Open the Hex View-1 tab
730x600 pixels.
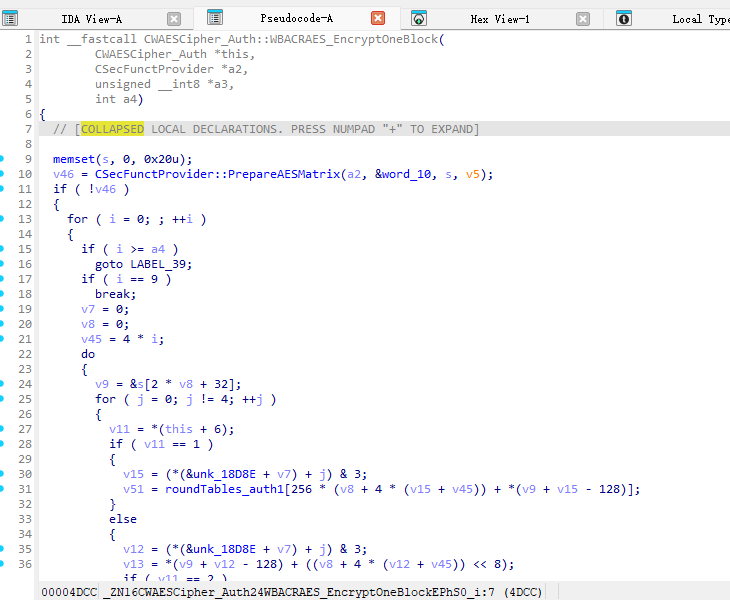(500, 19)
